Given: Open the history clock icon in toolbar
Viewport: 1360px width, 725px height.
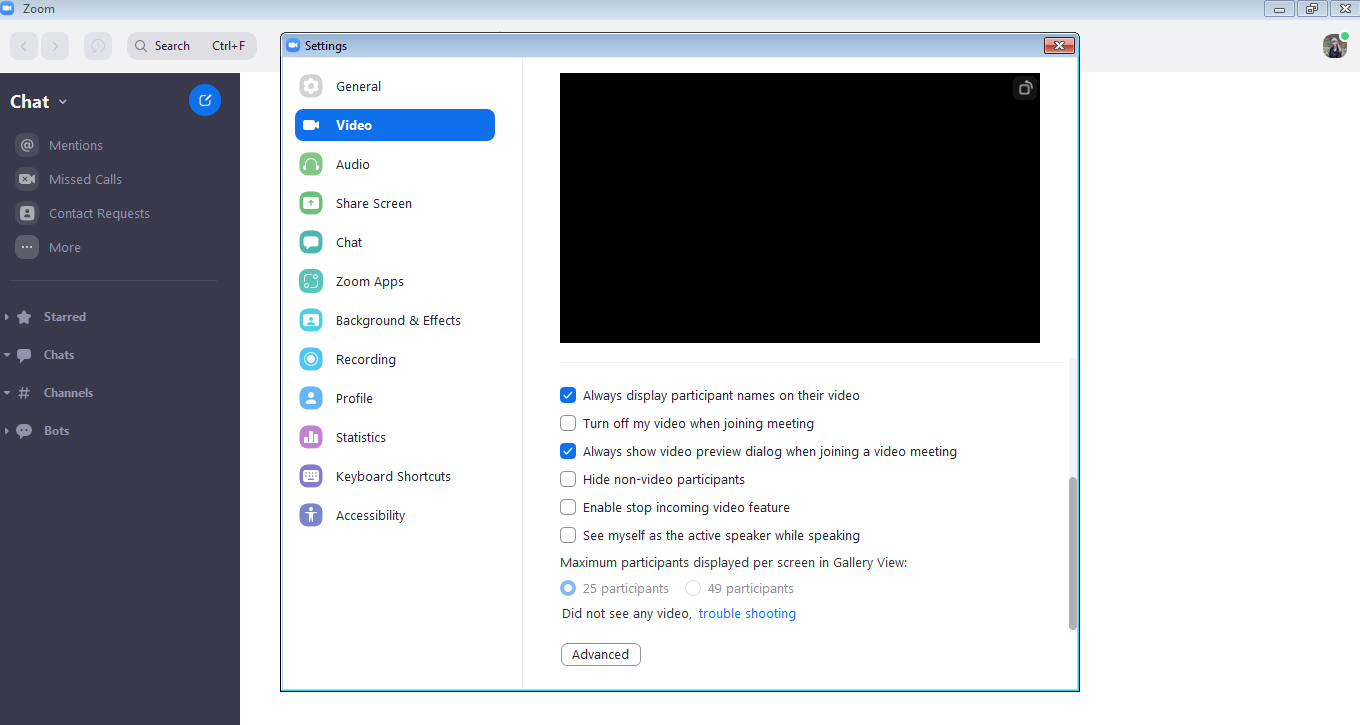Looking at the screenshot, I should 97,46.
